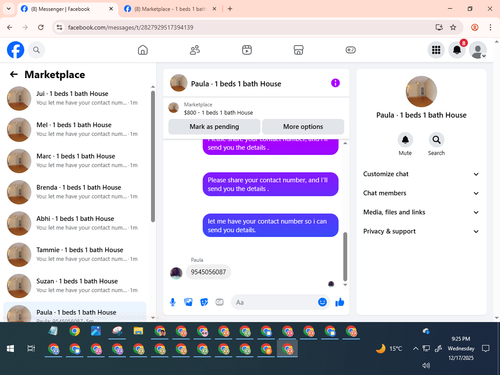Open the account profile avatar menu

pyautogui.click(x=478, y=50)
